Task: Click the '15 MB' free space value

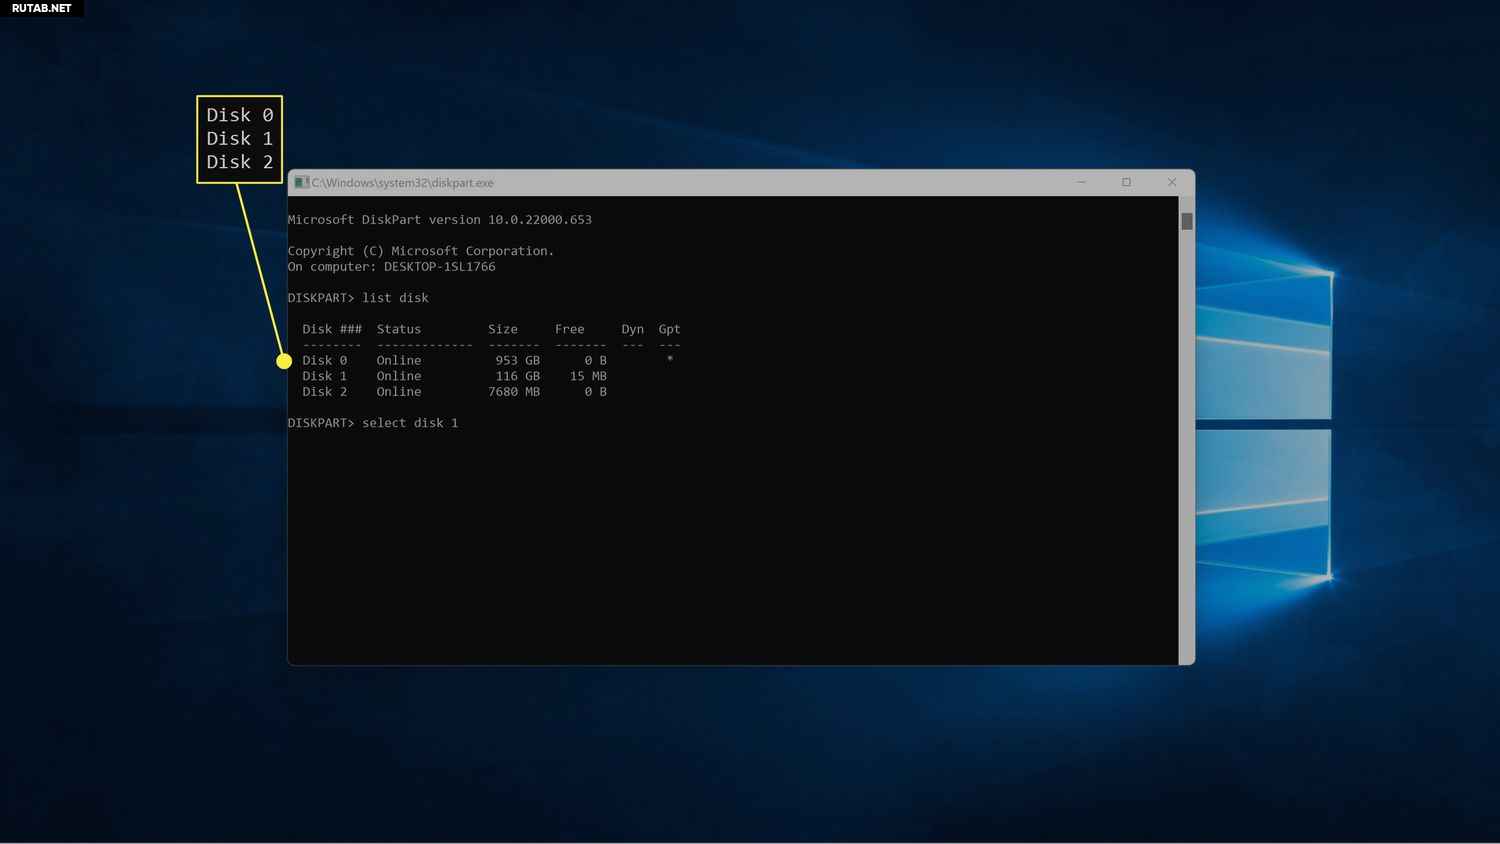Action: point(588,376)
